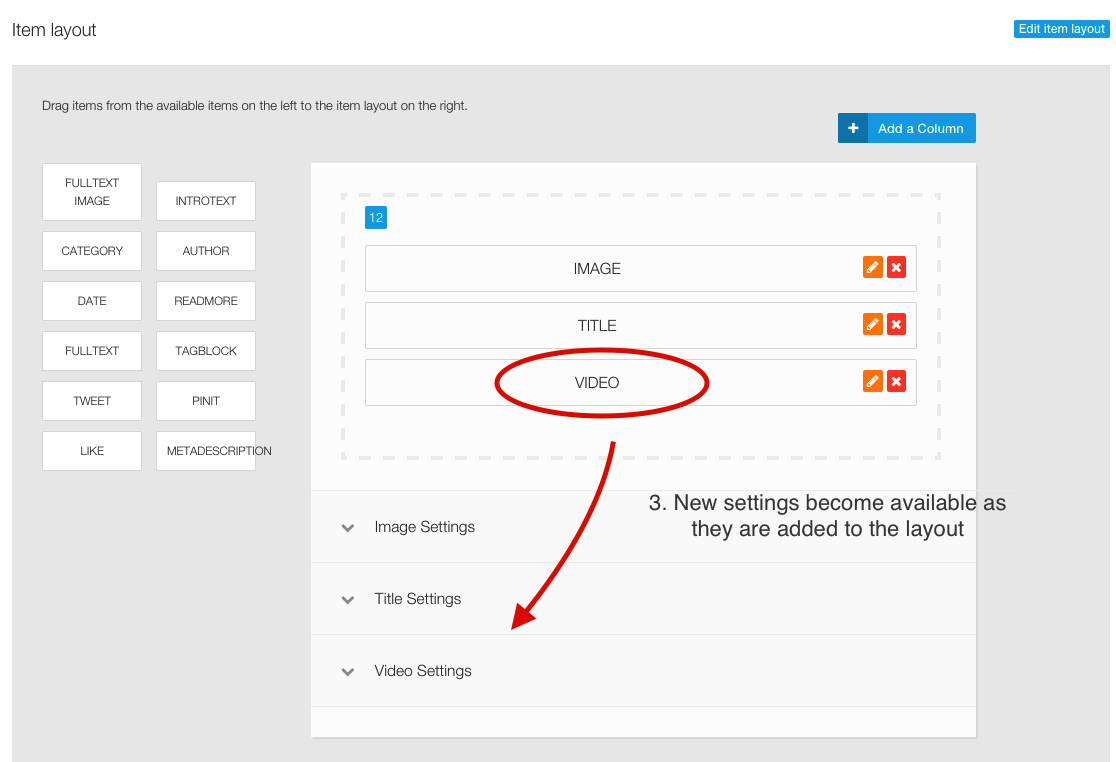Click the VIDEO layout block label
Screen dimensions: 1116x762
(597, 383)
